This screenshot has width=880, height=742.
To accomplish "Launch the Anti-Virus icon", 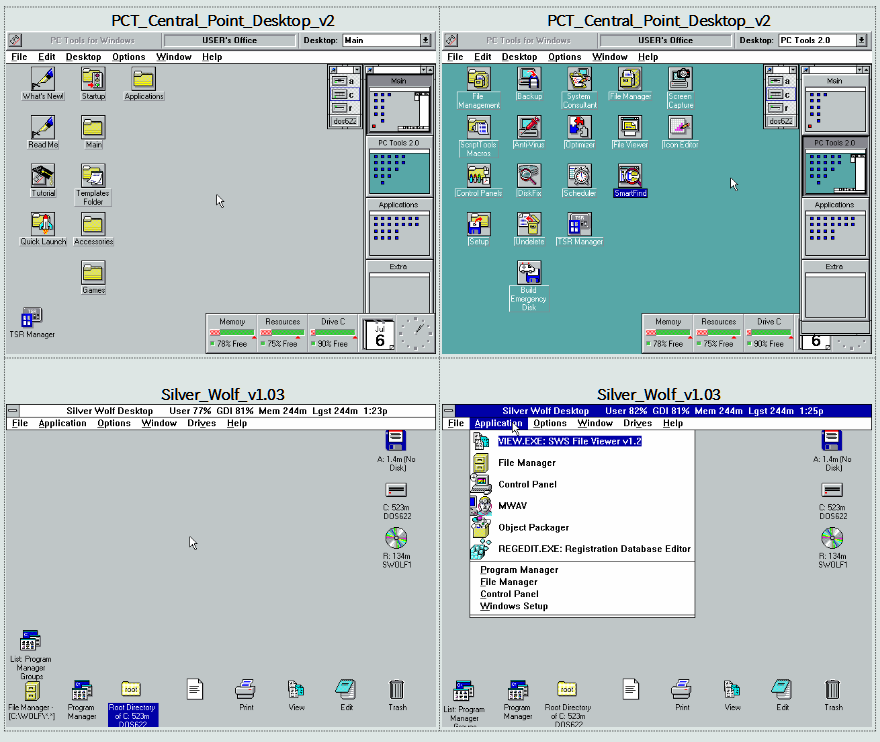I will click(529, 132).
